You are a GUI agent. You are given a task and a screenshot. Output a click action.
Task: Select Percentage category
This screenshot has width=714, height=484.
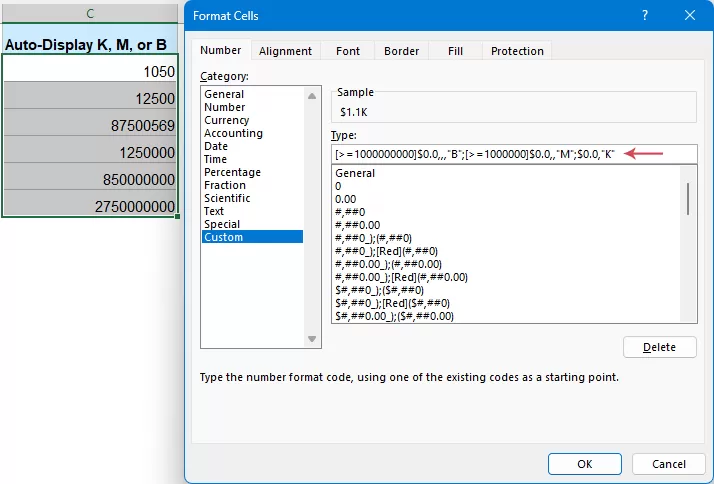pos(252,172)
